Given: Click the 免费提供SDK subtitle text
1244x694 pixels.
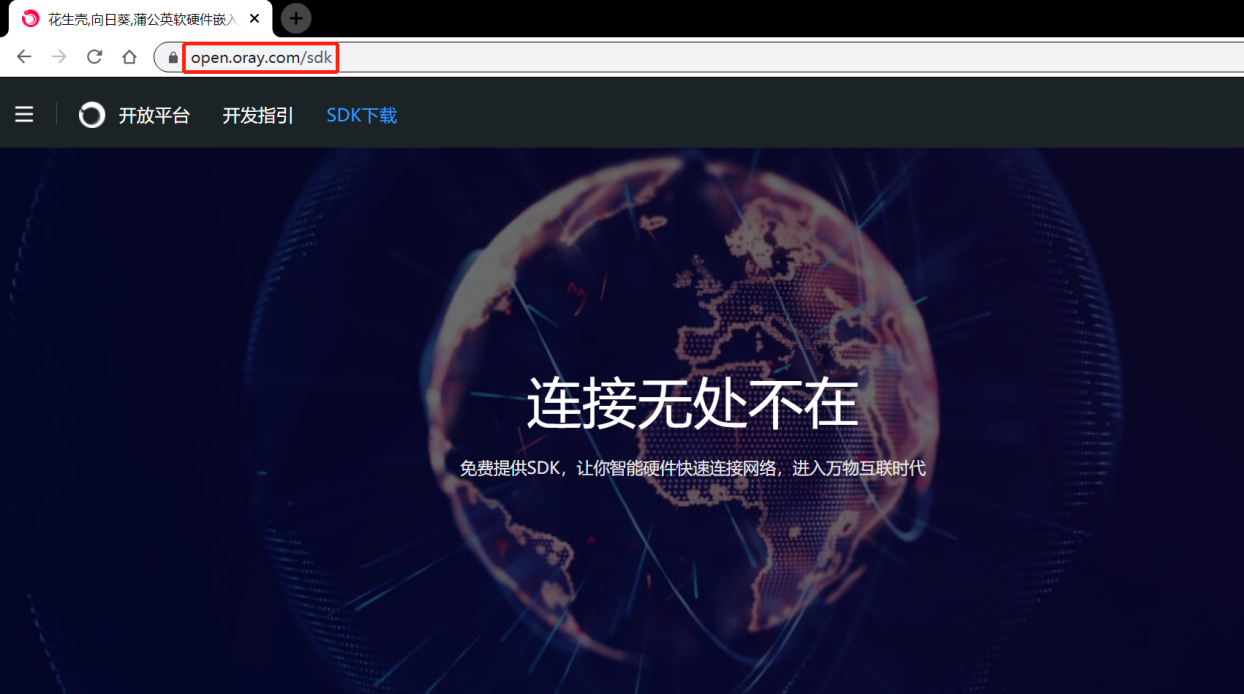Looking at the screenshot, I should coord(692,468).
